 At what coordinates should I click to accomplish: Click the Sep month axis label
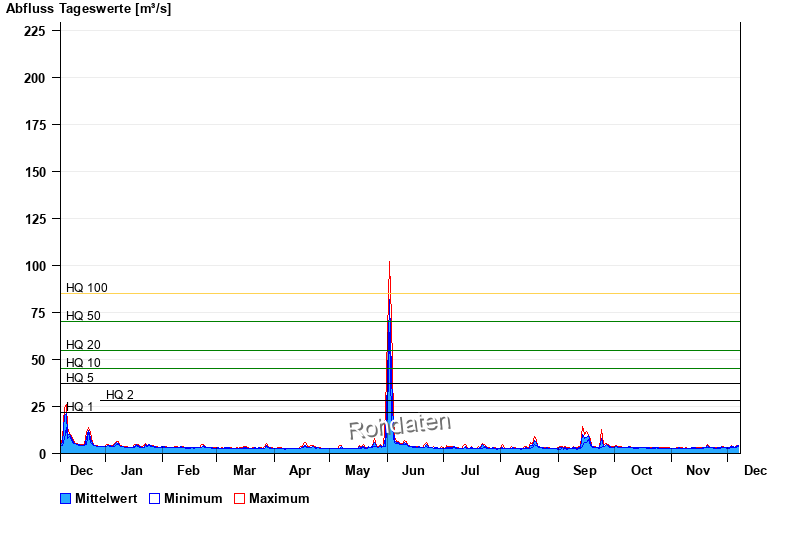(x=584, y=471)
